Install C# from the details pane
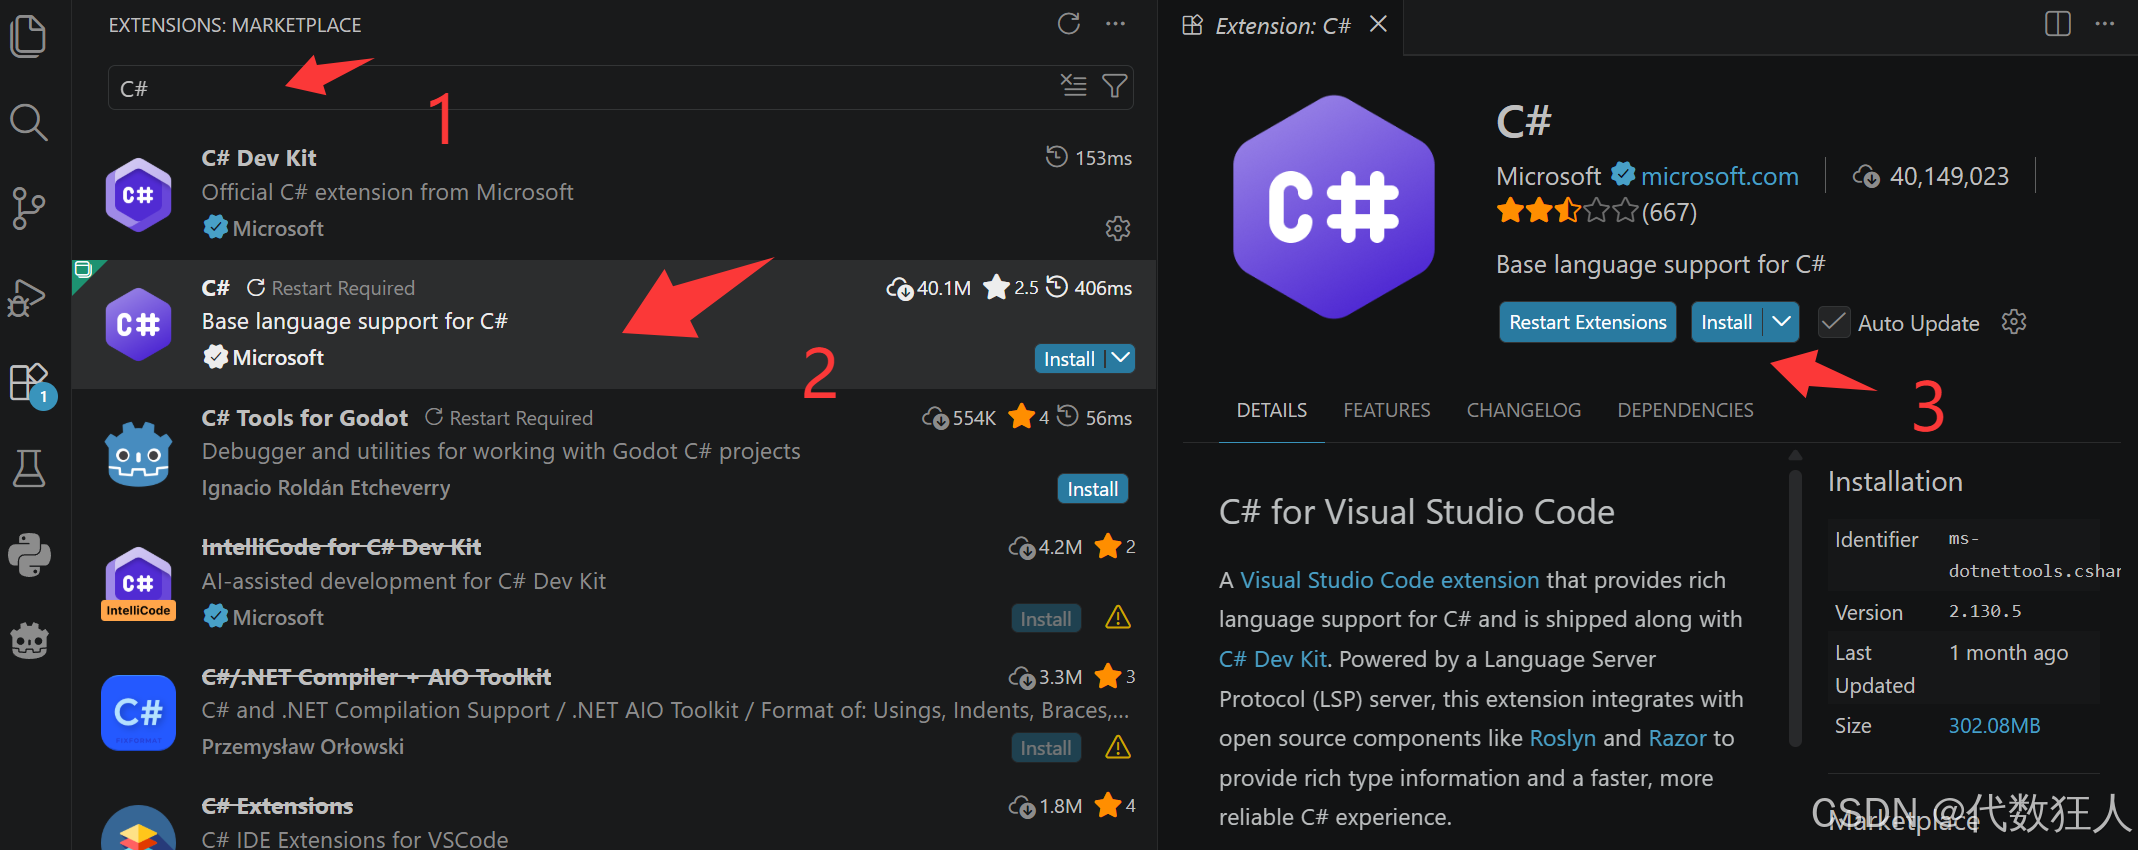2138x850 pixels. point(1727,322)
